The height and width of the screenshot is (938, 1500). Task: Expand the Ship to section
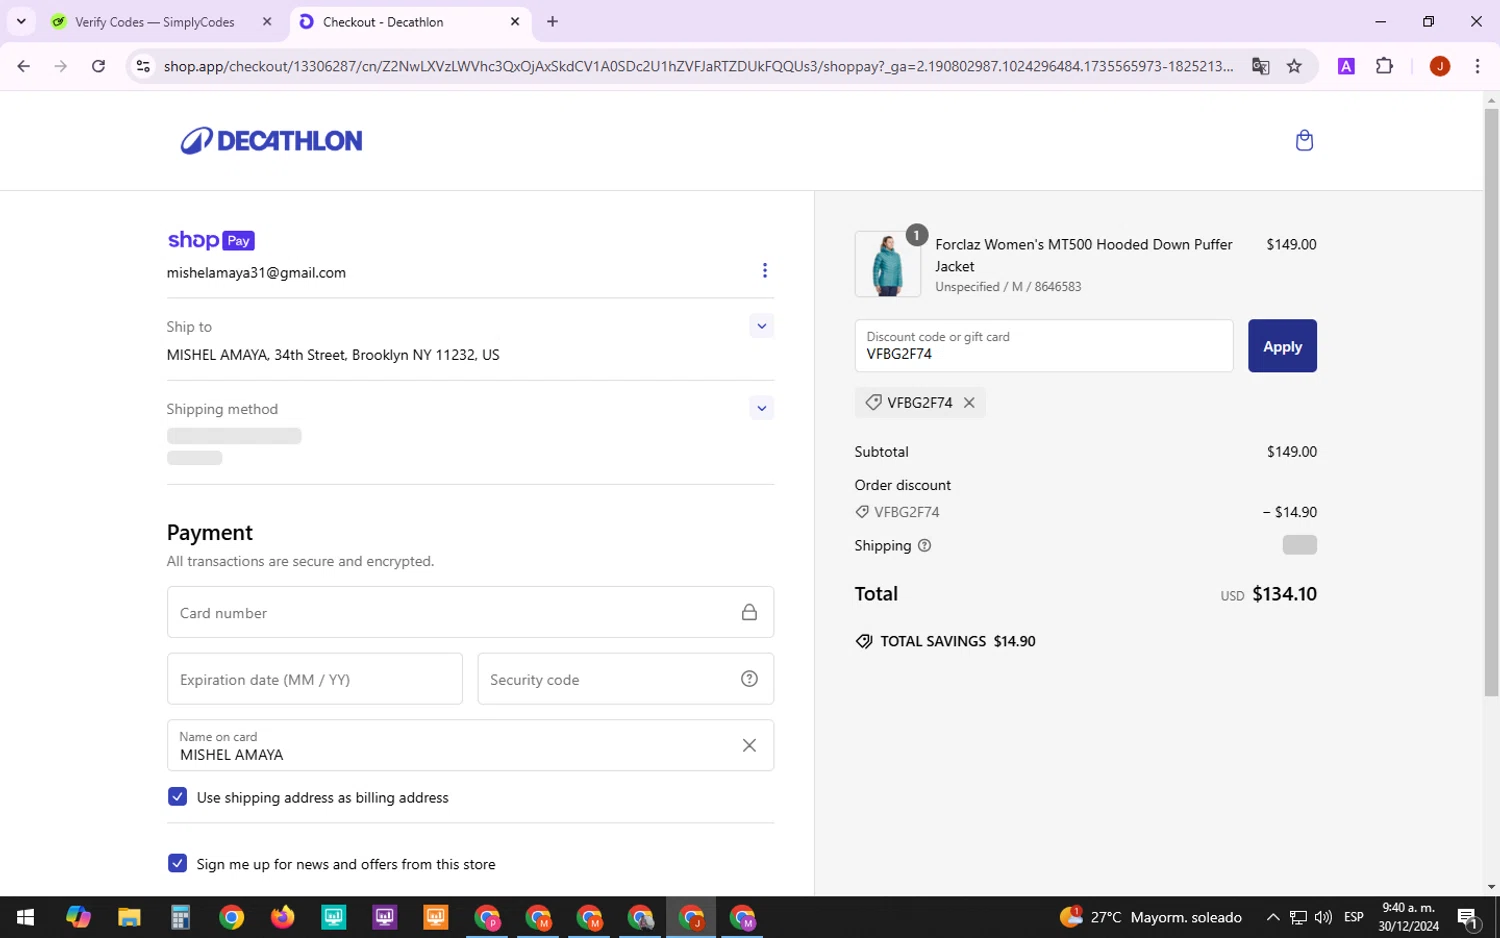point(762,326)
